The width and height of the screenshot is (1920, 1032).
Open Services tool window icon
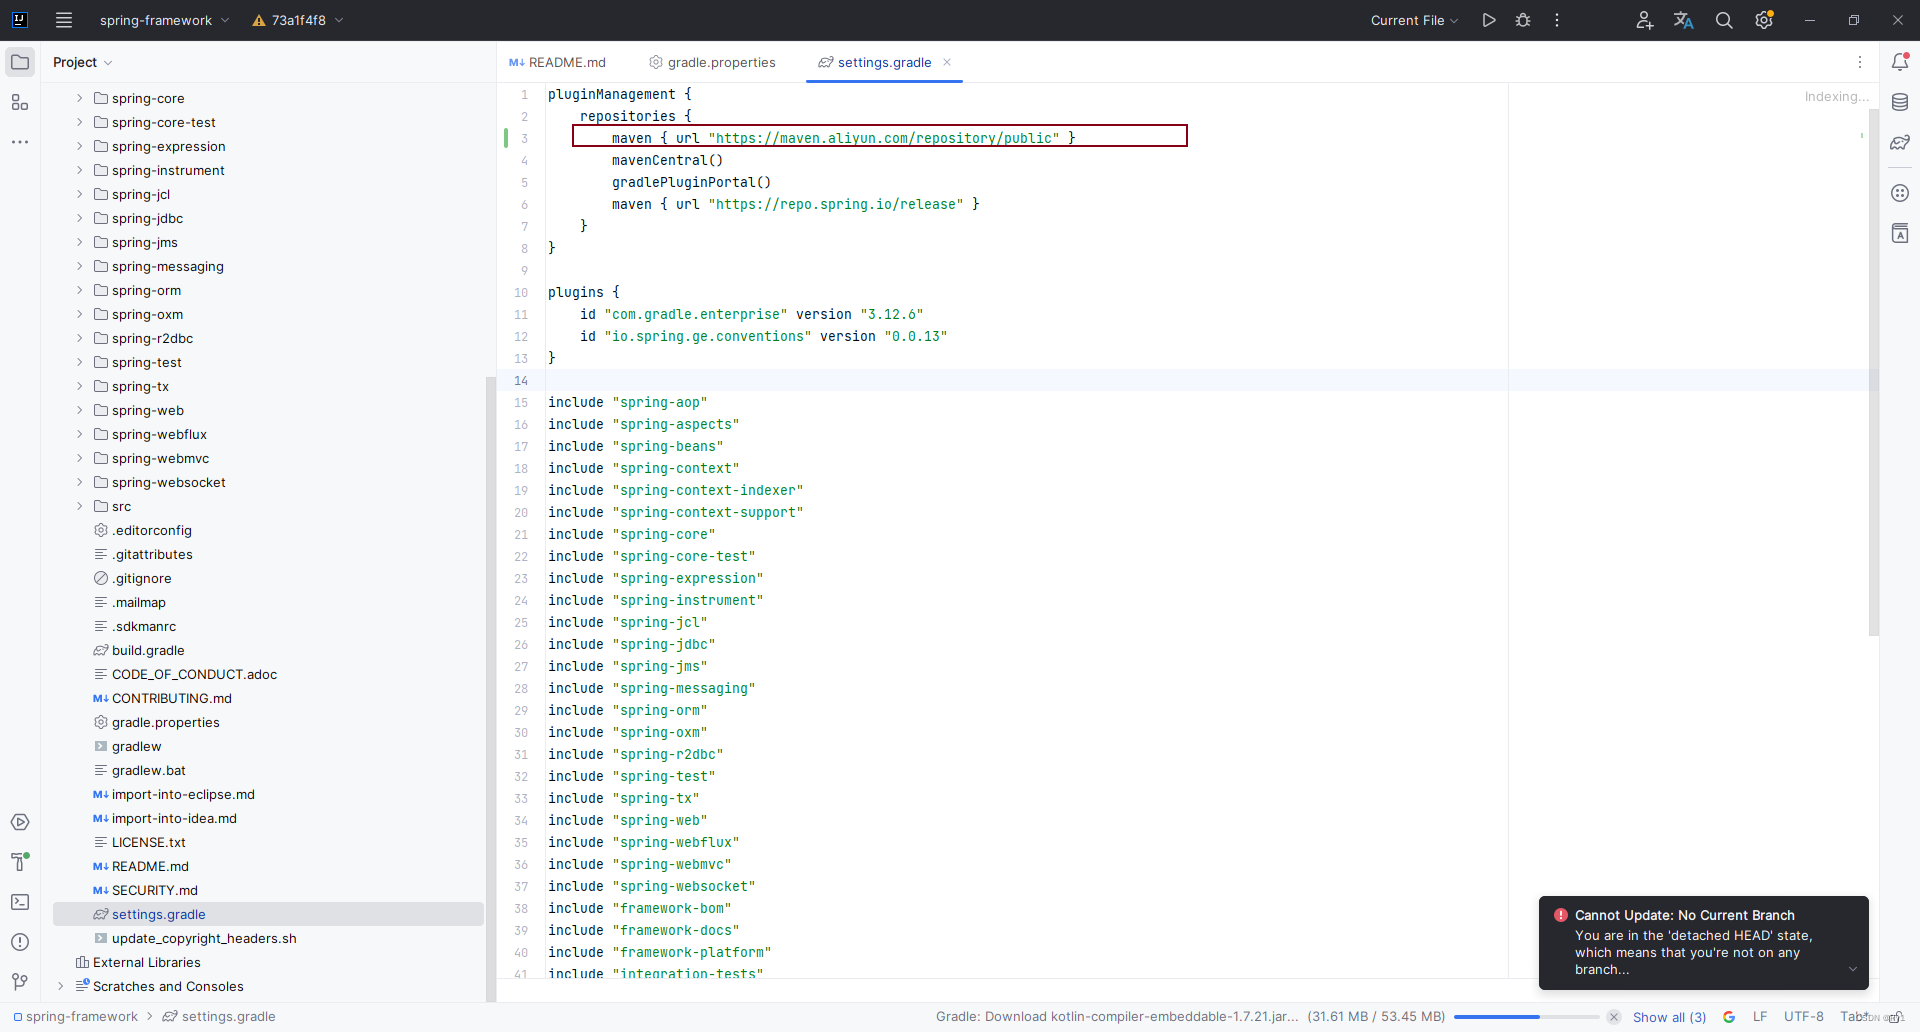point(20,822)
